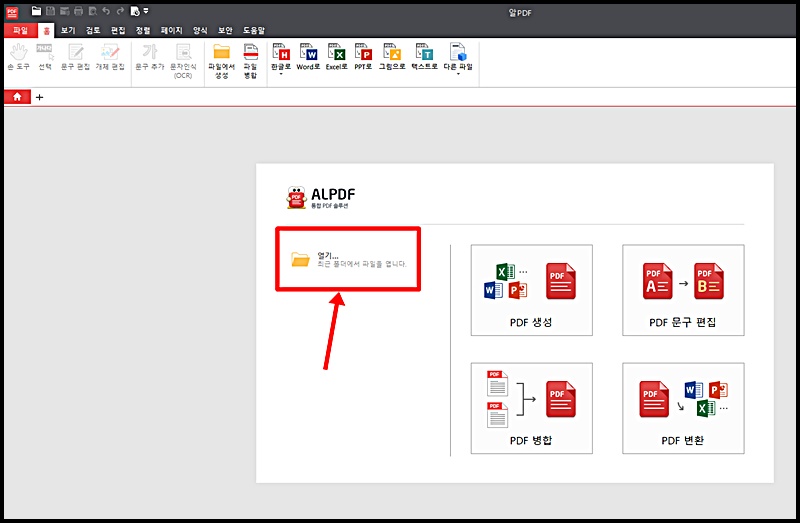This screenshot has width=800, height=523.
Task: Click the 문구 편집 text edit tool
Action: point(76,57)
